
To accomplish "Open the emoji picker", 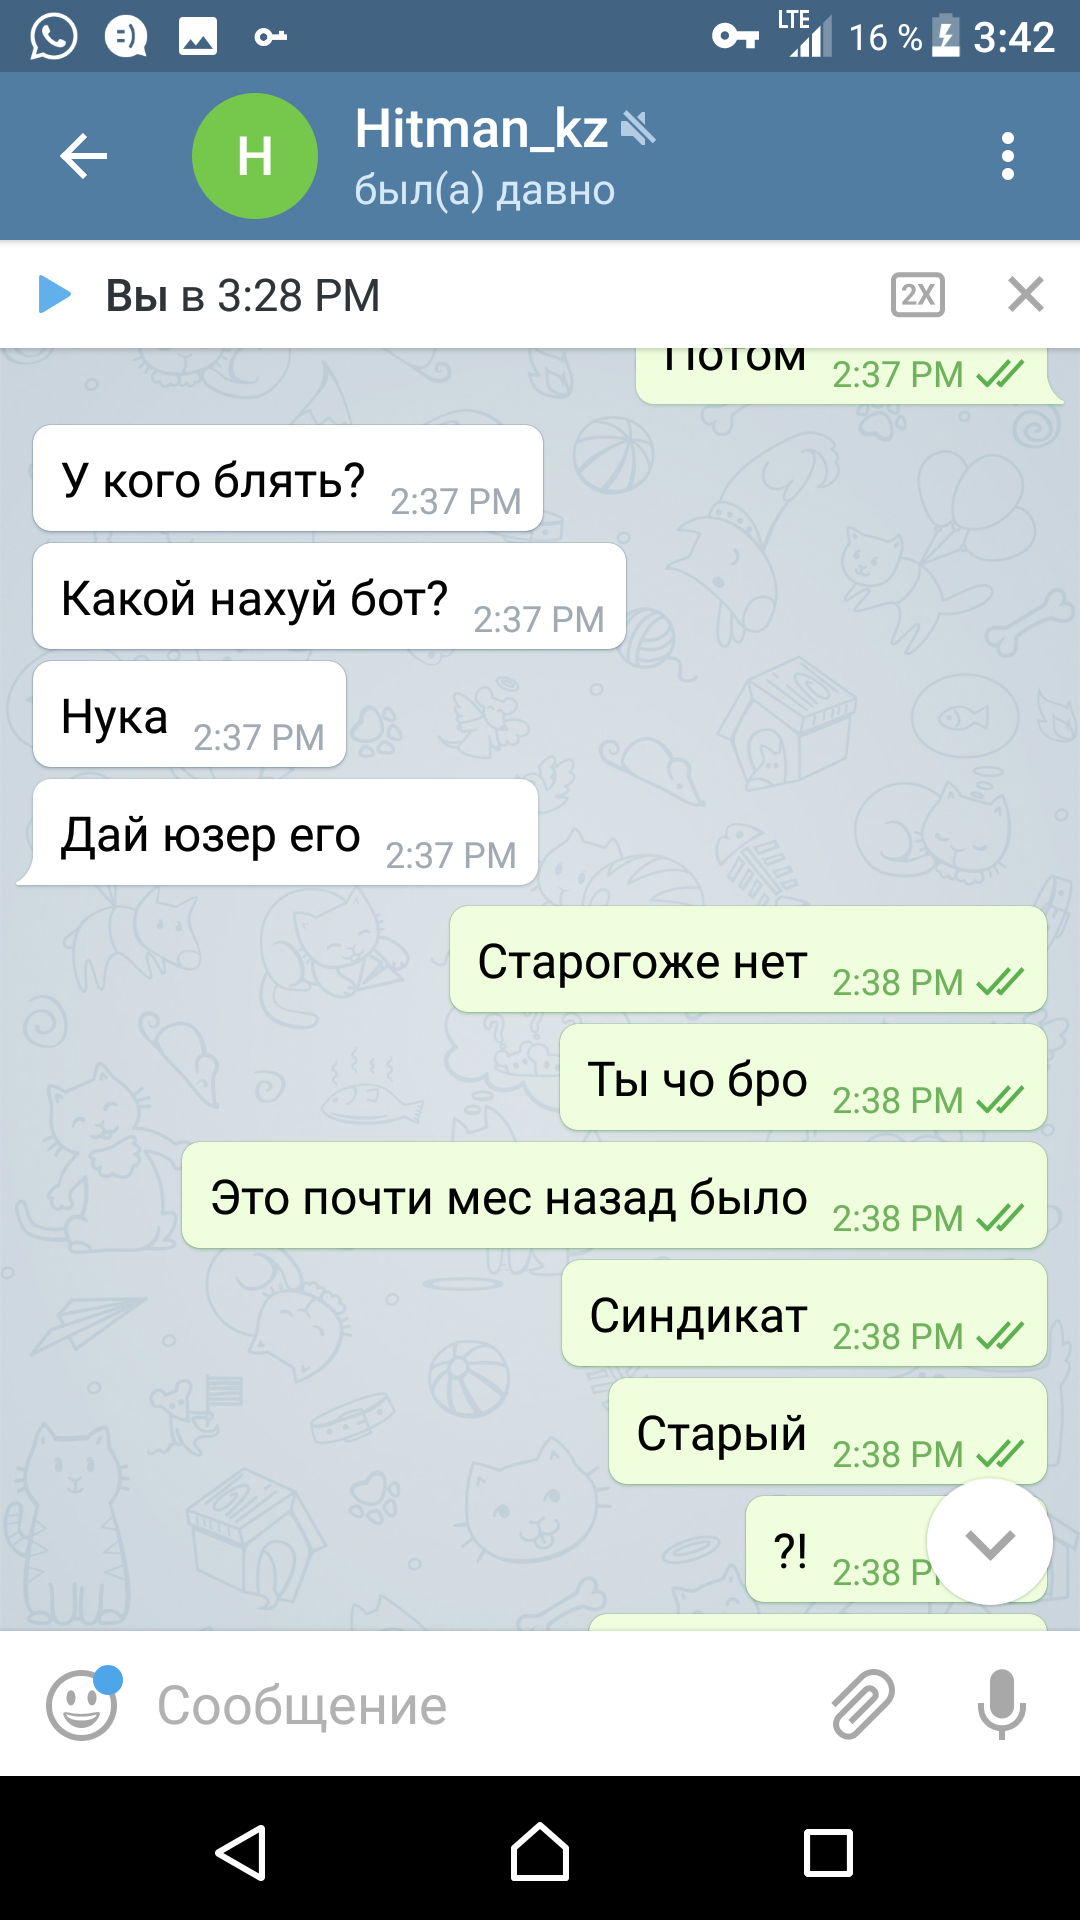I will pos(82,1705).
